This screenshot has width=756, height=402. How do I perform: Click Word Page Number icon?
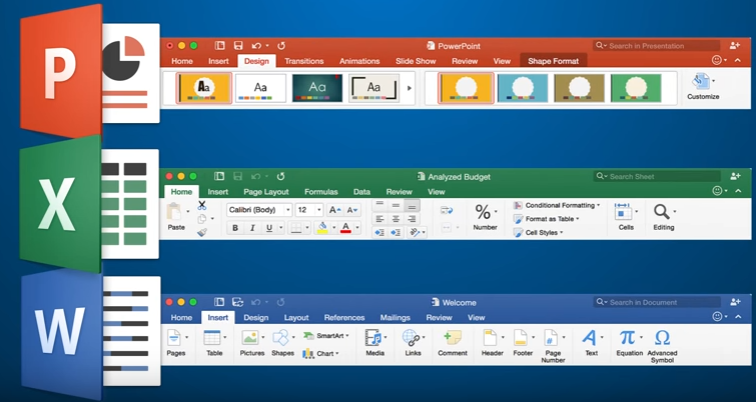point(551,338)
